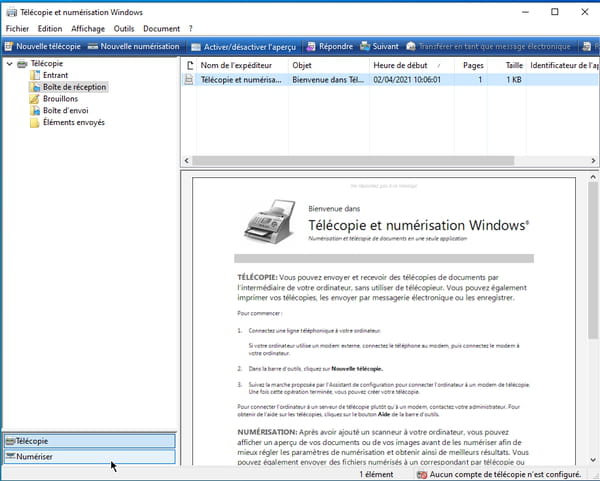Open the Edition menu
Image resolution: width=600 pixels, height=481 pixels.
point(50,29)
